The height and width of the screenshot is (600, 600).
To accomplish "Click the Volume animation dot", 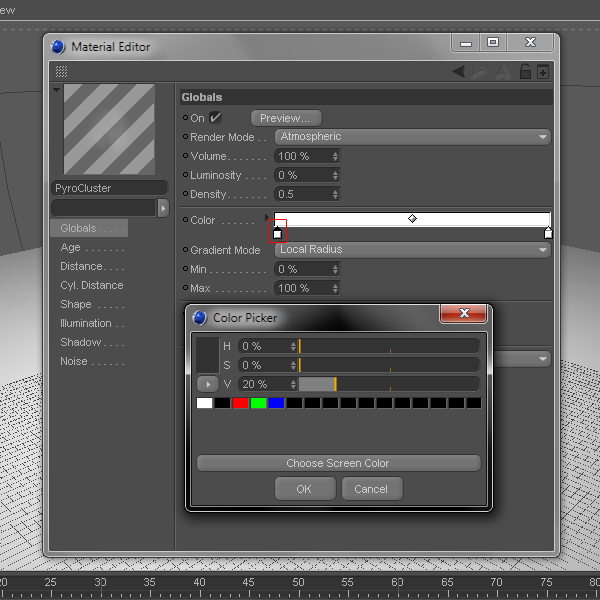I will pyautogui.click(x=185, y=156).
